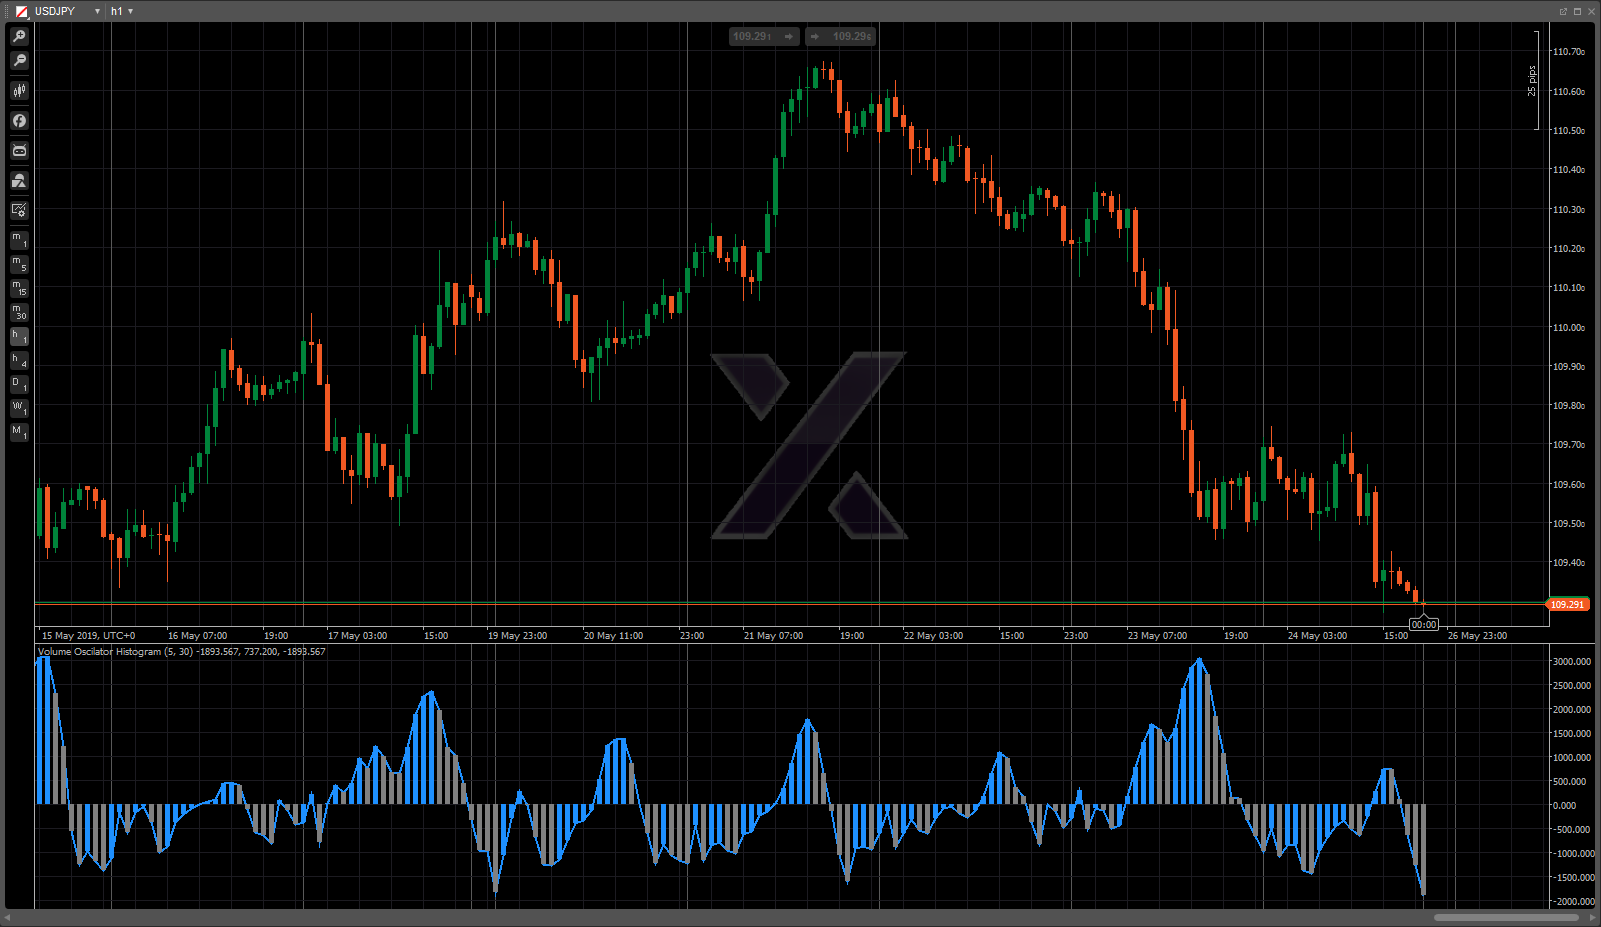Switch to D1 daily timeframe in sidebar

(19, 384)
